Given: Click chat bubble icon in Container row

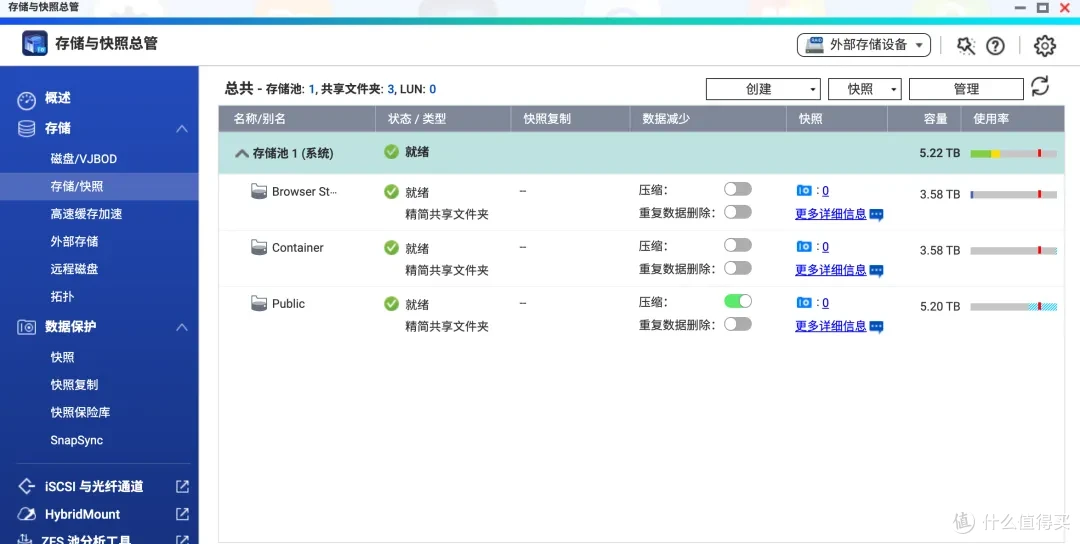Looking at the screenshot, I should [x=876, y=271].
